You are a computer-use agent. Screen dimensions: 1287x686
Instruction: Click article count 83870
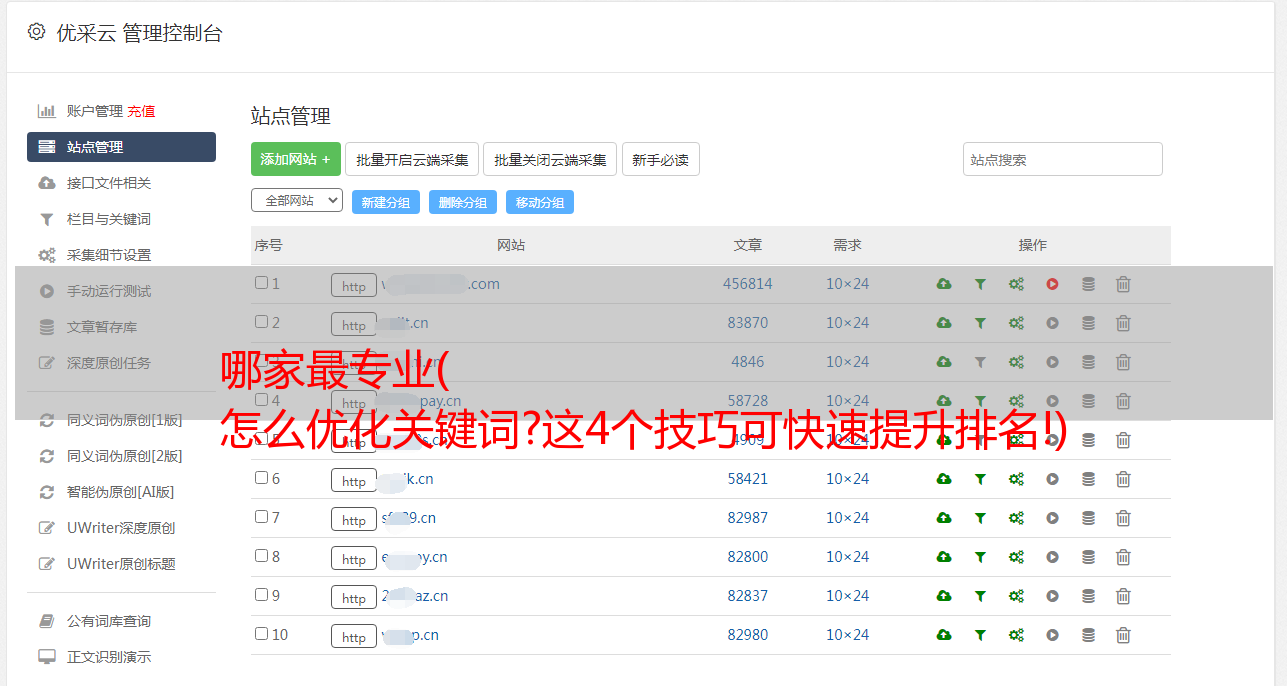(x=748, y=323)
